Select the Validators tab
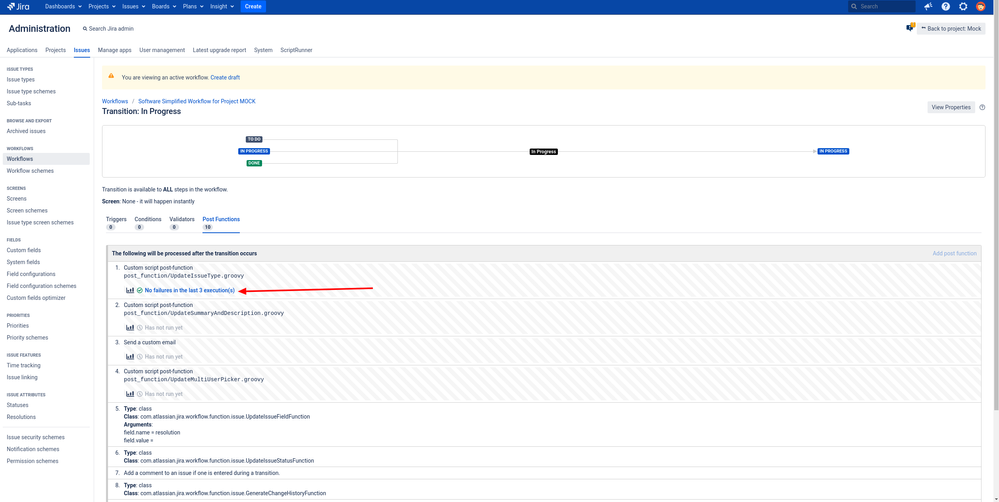 point(182,222)
